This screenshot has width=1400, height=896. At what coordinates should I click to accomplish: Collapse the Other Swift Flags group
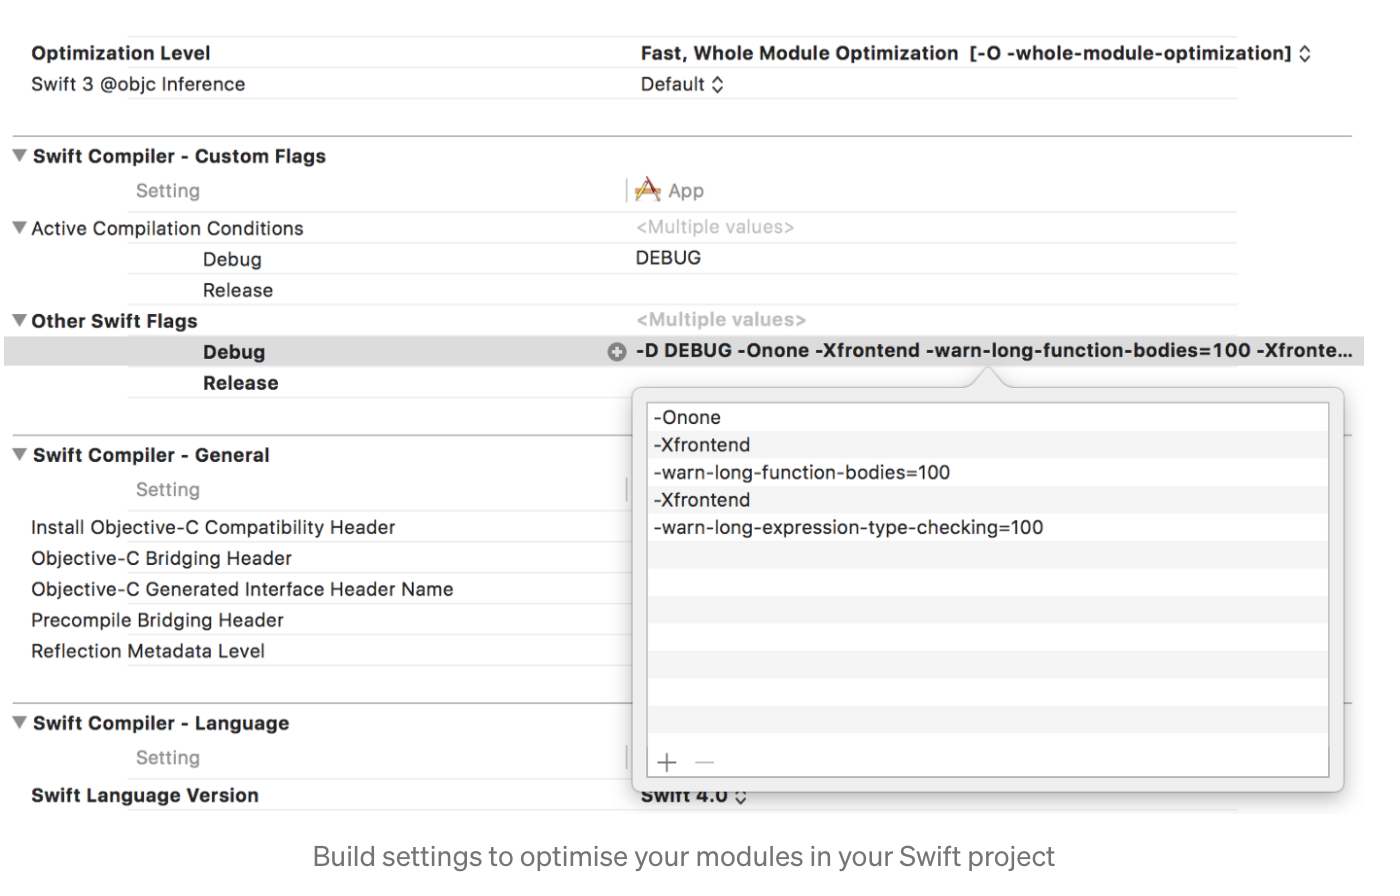[17, 321]
